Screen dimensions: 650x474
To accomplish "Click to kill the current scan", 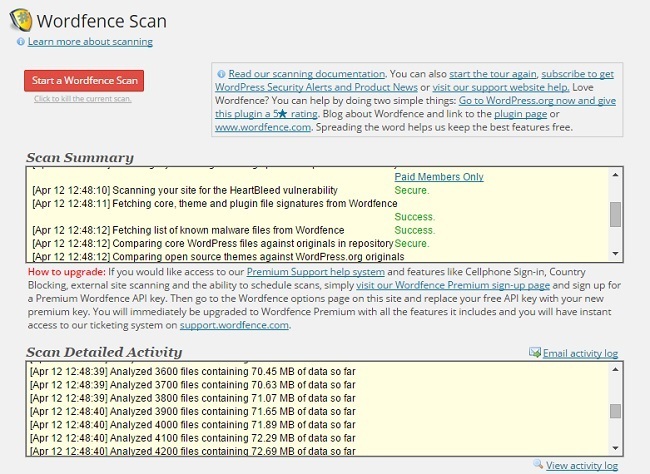I will point(83,99).
